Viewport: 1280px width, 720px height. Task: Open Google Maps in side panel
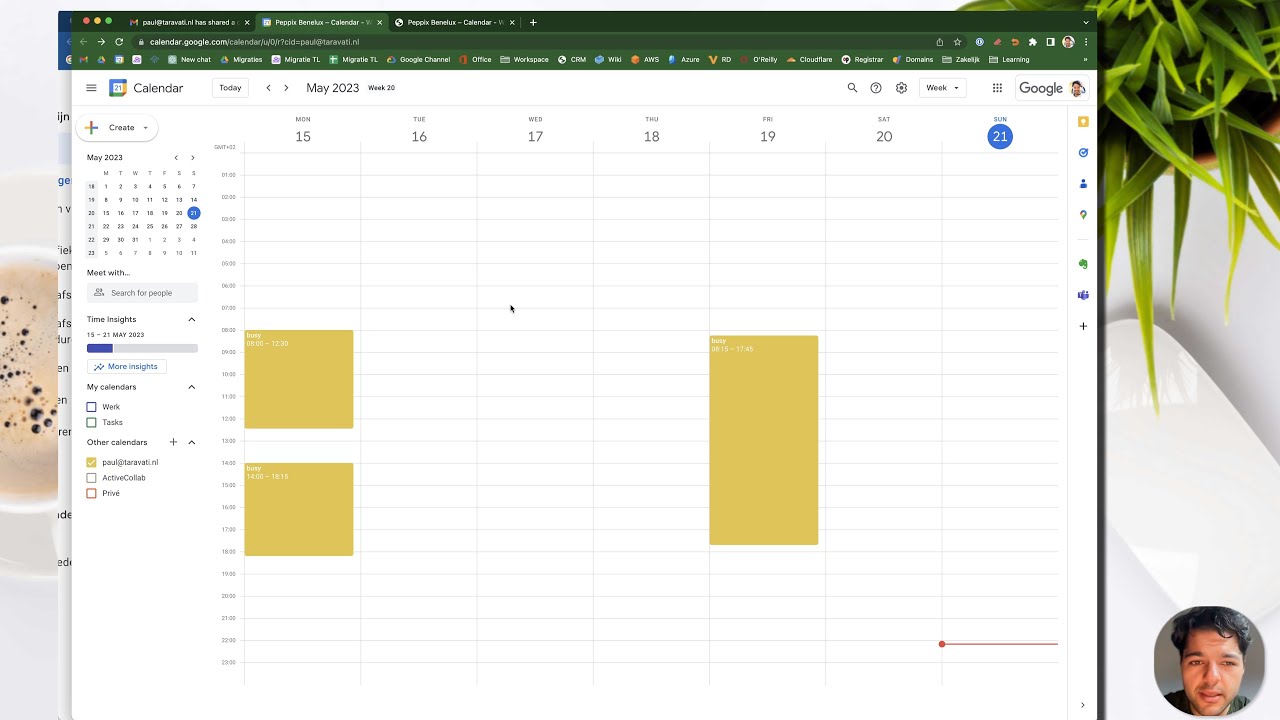pyautogui.click(x=1083, y=215)
